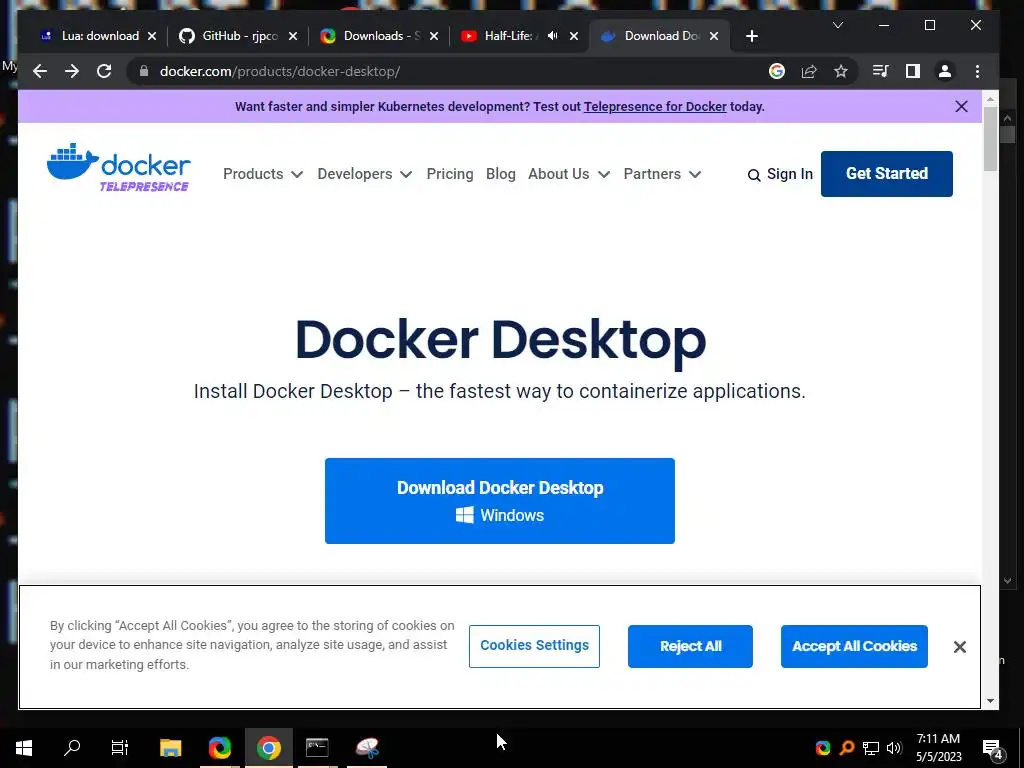This screenshot has width=1024, height=768.
Task: Open Windows taskbar search
Action: point(72,748)
